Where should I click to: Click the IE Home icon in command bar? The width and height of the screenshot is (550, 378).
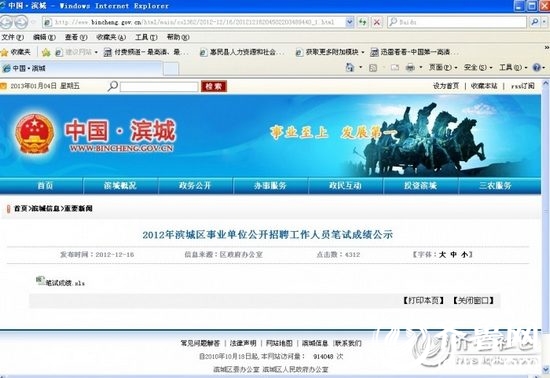click(350, 67)
